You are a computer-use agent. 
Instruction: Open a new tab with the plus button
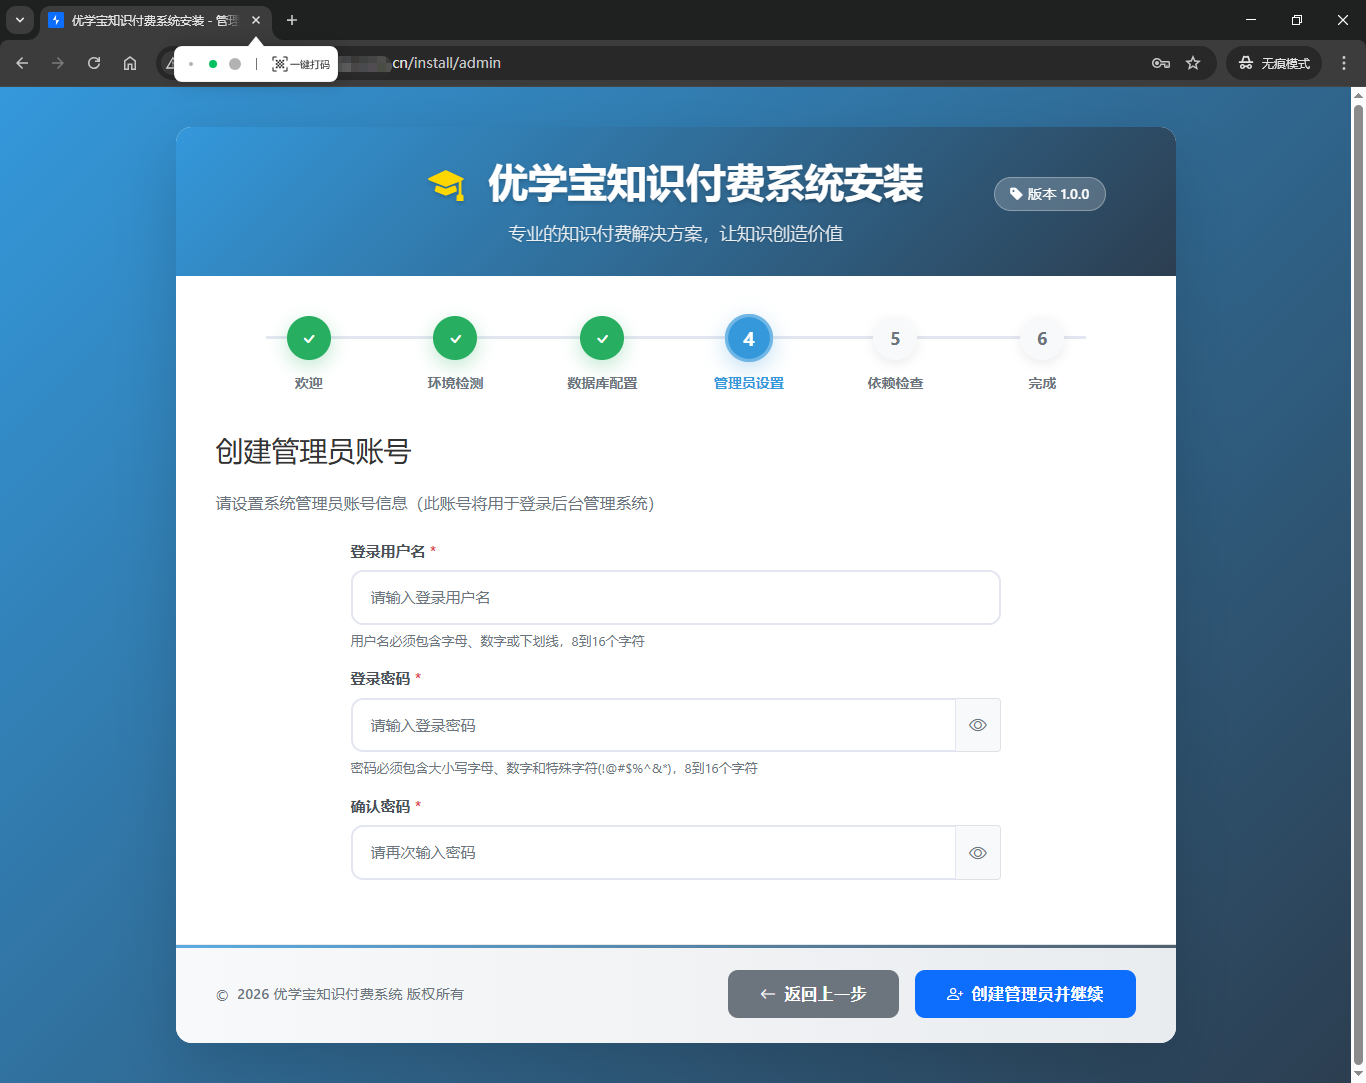[x=290, y=20]
